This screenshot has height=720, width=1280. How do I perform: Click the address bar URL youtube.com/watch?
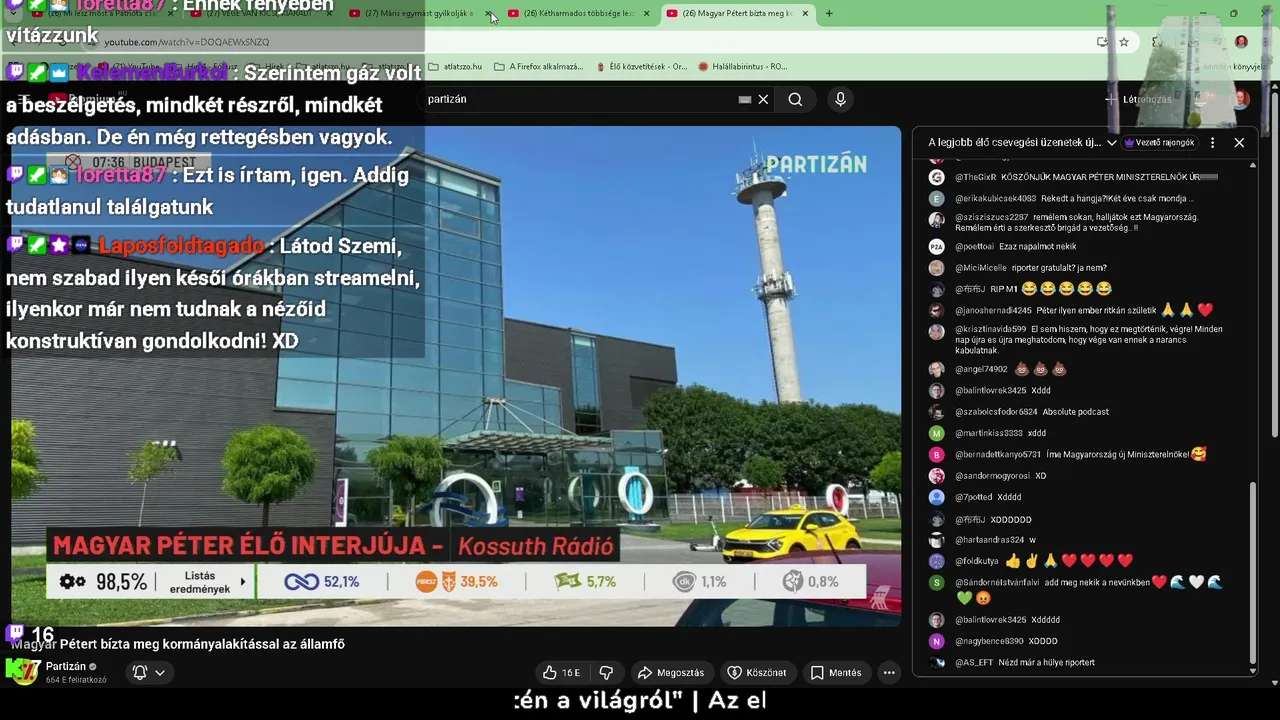pos(187,42)
